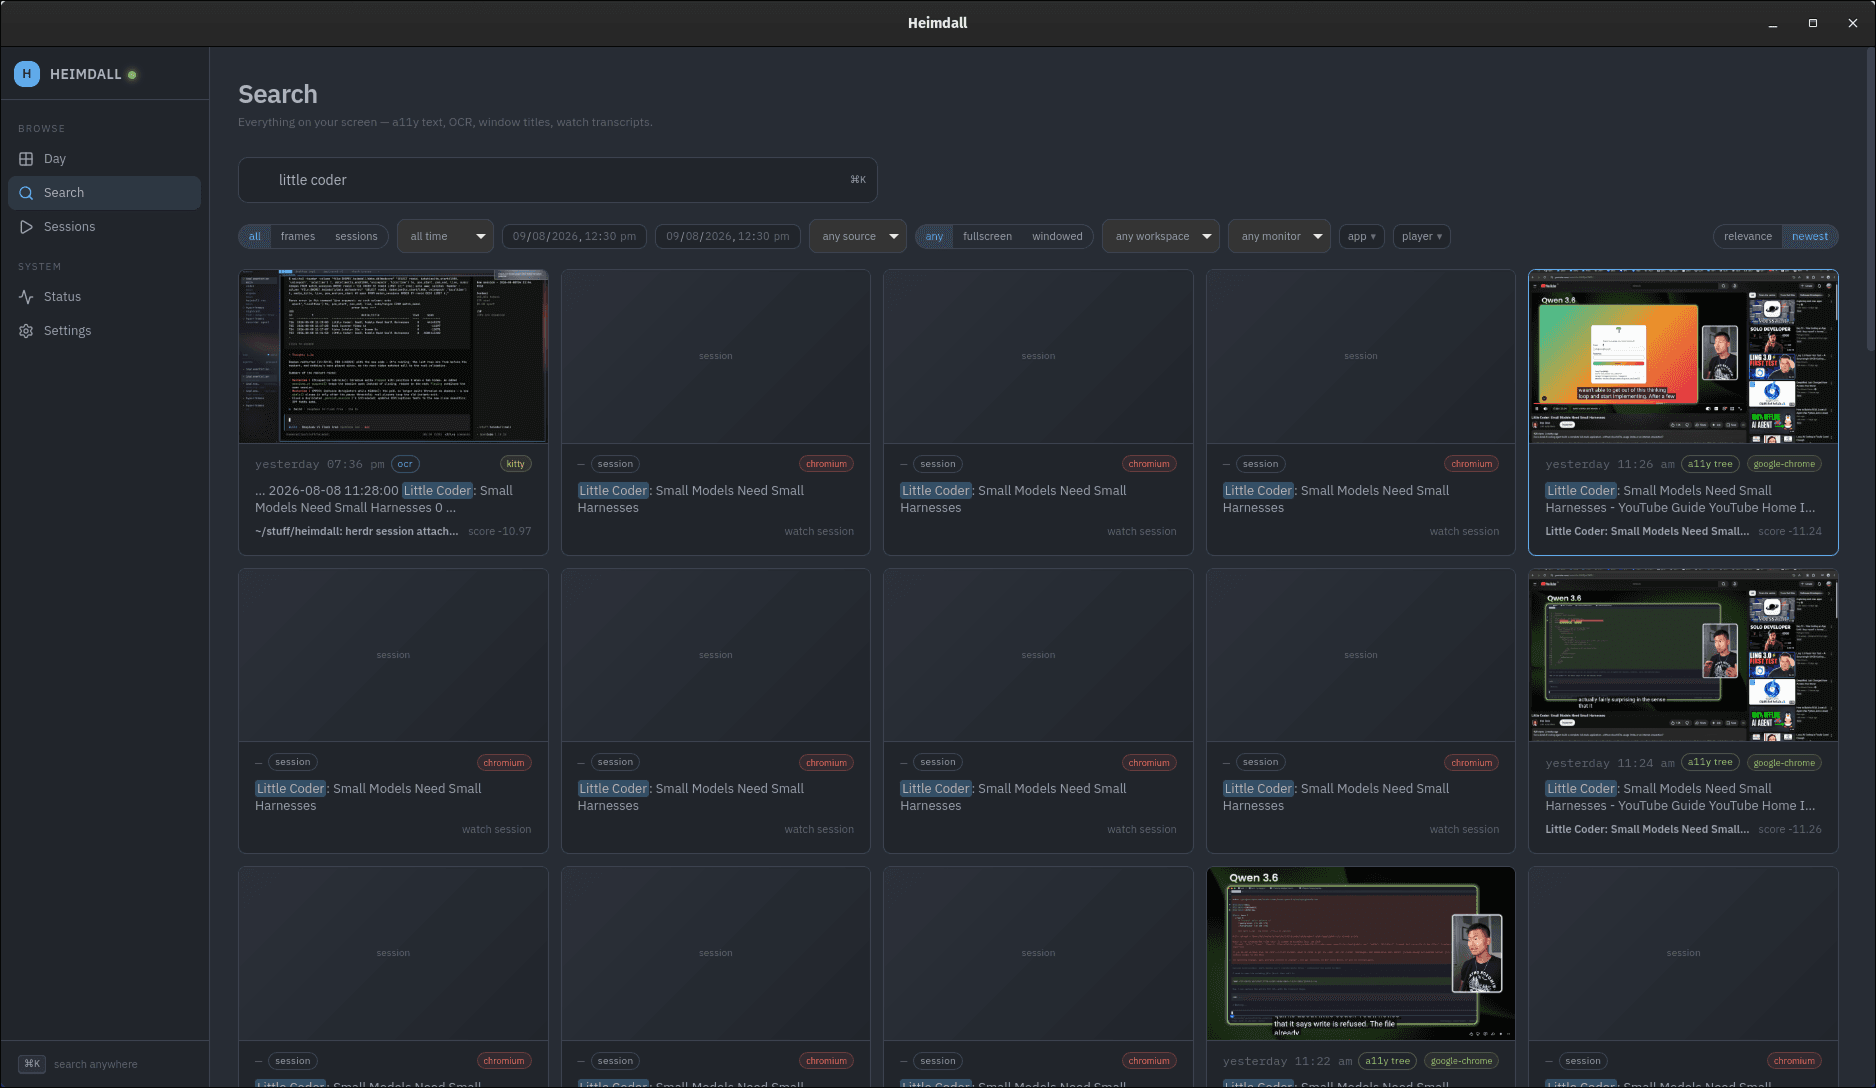Screen dimensions: 1876x1088
Task: Click the 'score -11.24' text
Action: pyautogui.click(x=1790, y=532)
